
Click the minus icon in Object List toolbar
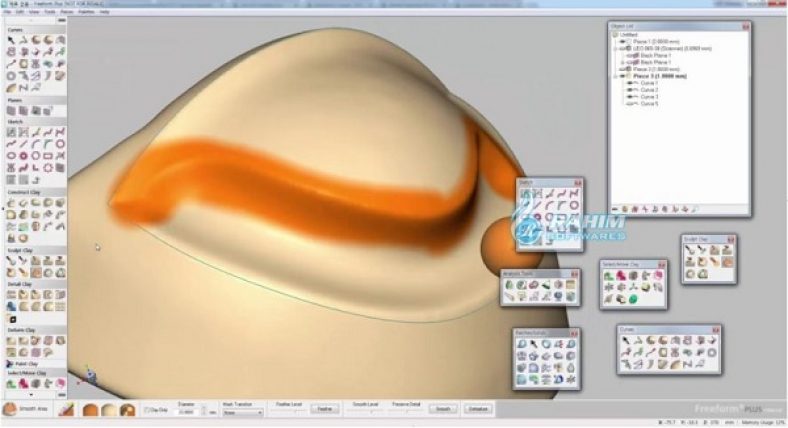tap(615, 209)
